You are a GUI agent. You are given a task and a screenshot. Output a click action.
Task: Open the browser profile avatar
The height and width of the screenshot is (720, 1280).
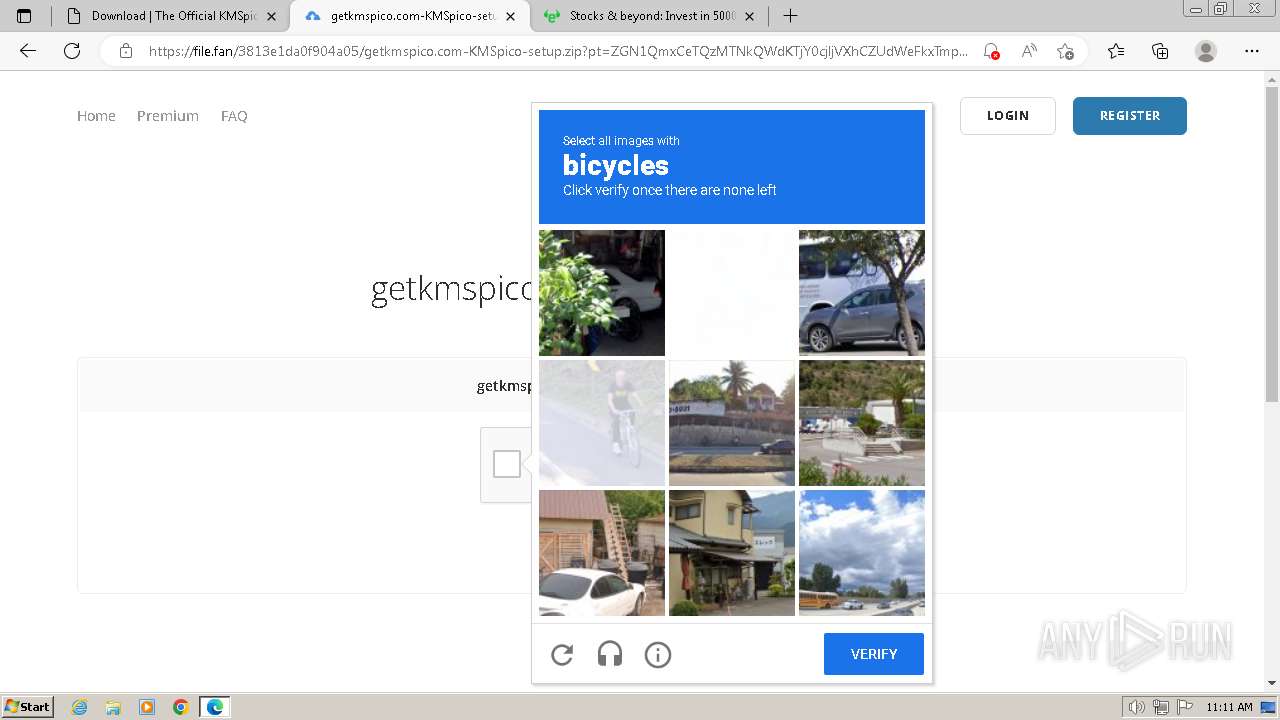(x=1206, y=51)
